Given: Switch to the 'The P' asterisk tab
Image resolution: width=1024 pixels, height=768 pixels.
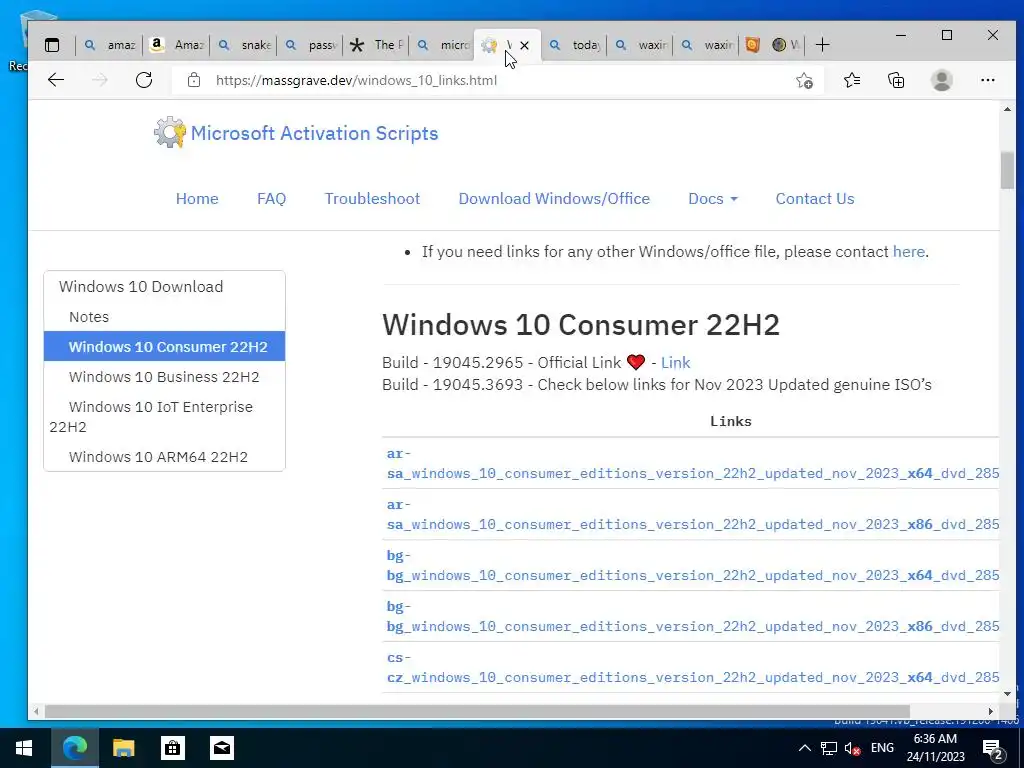Looking at the screenshot, I should (377, 45).
